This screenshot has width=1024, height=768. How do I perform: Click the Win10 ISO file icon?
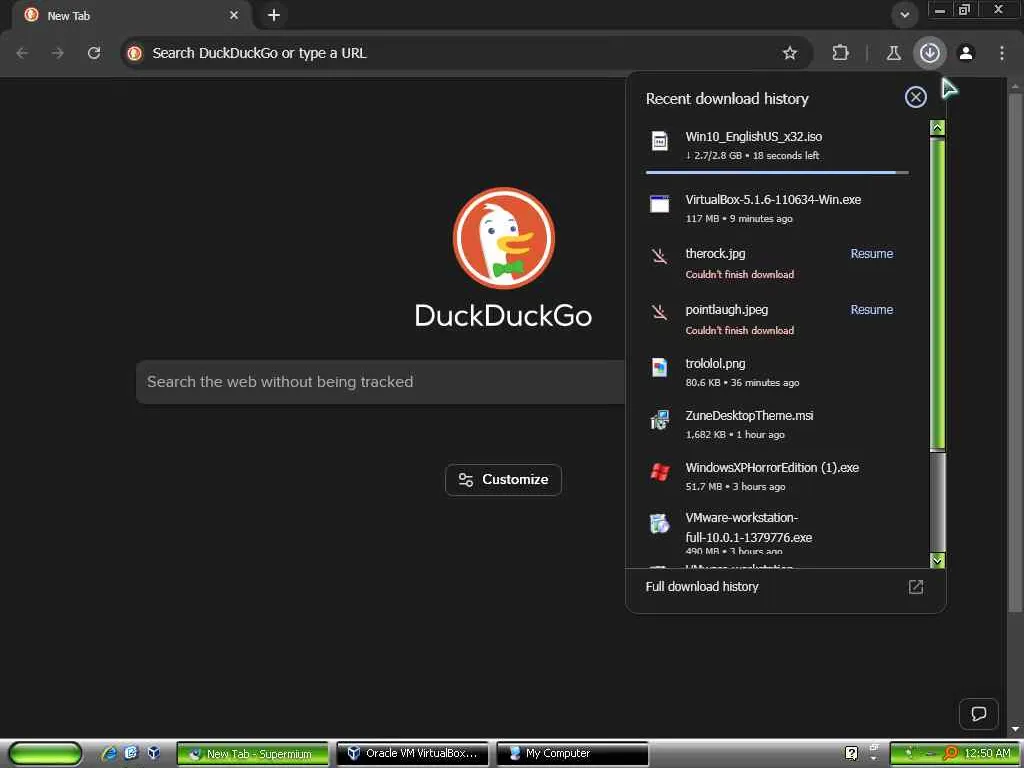click(660, 141)
